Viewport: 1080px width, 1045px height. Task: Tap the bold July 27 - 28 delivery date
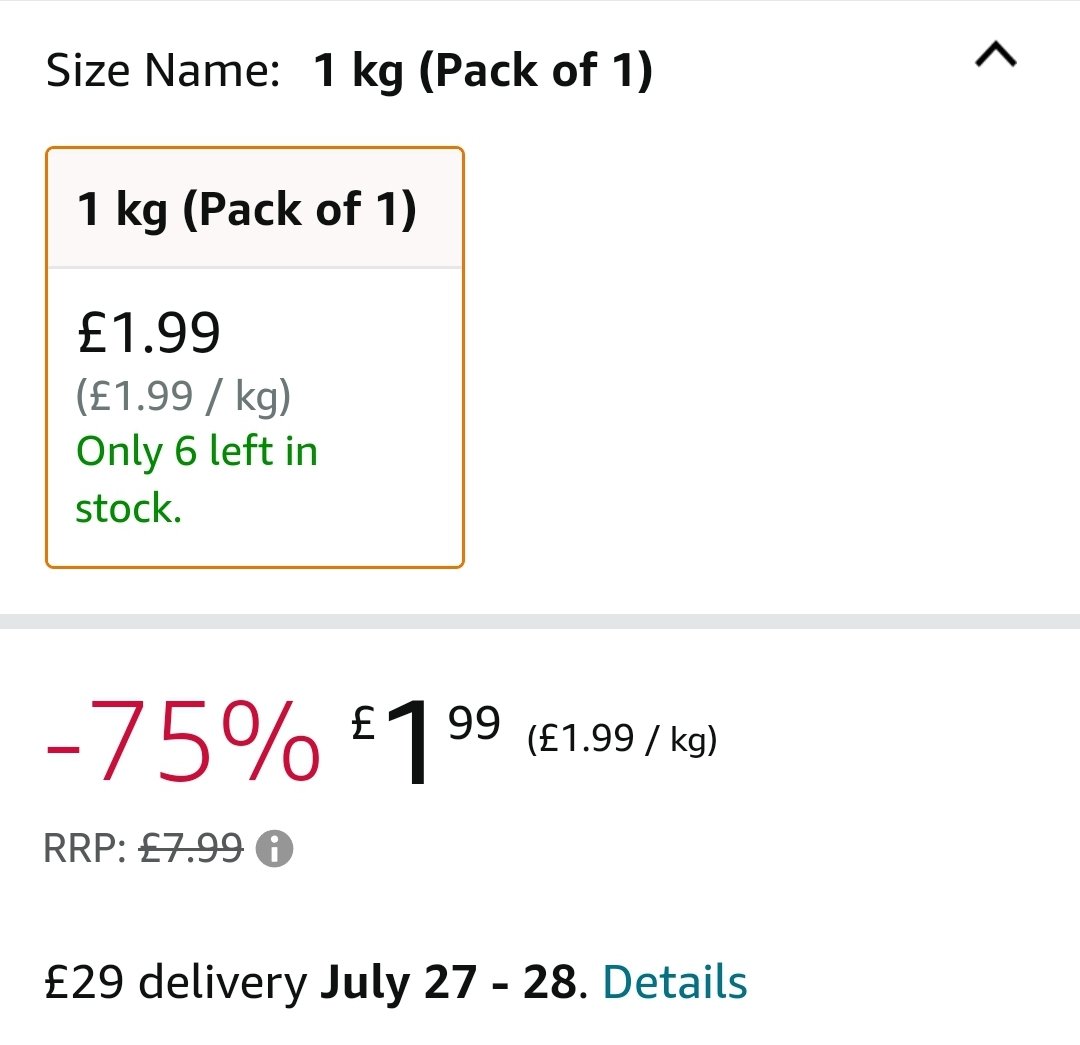pyautogui.click(x=448, y=982)
